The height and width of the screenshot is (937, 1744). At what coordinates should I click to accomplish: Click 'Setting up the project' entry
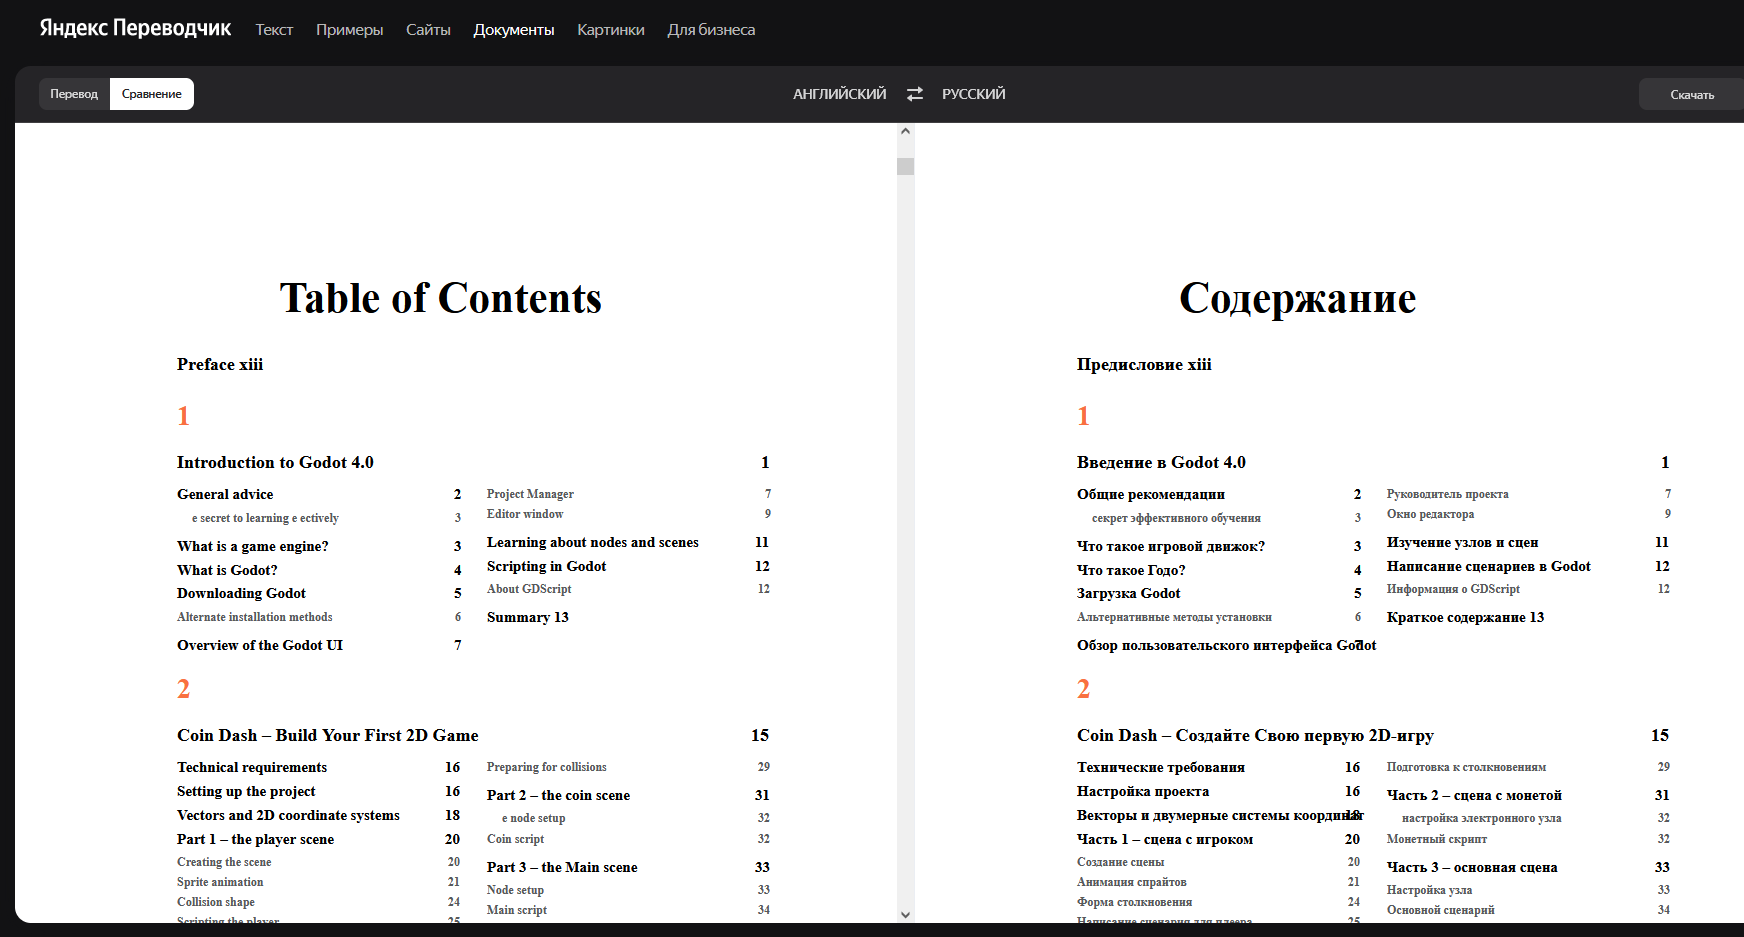(x=246, y=791)
